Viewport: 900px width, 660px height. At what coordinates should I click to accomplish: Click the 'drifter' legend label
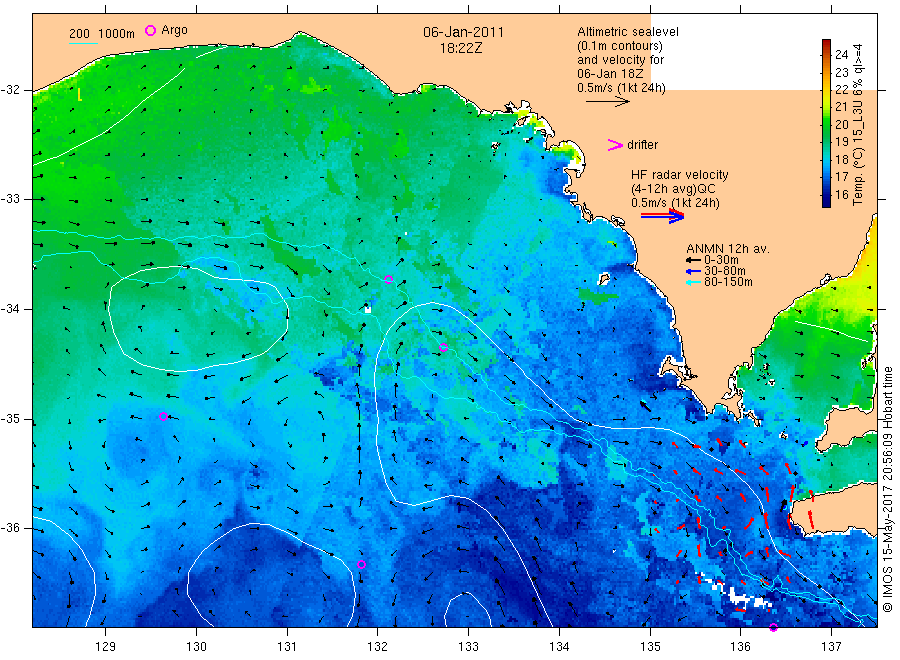(642, 145)
